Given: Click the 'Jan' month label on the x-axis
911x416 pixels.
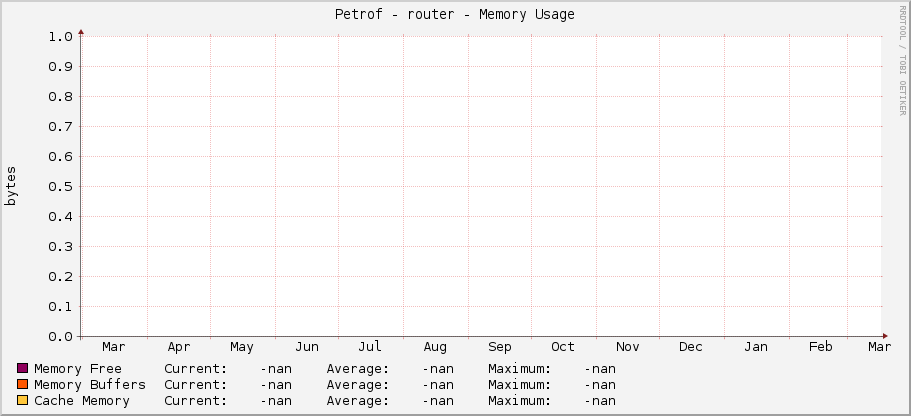Looking at the screenshot, I should point(756,347).
